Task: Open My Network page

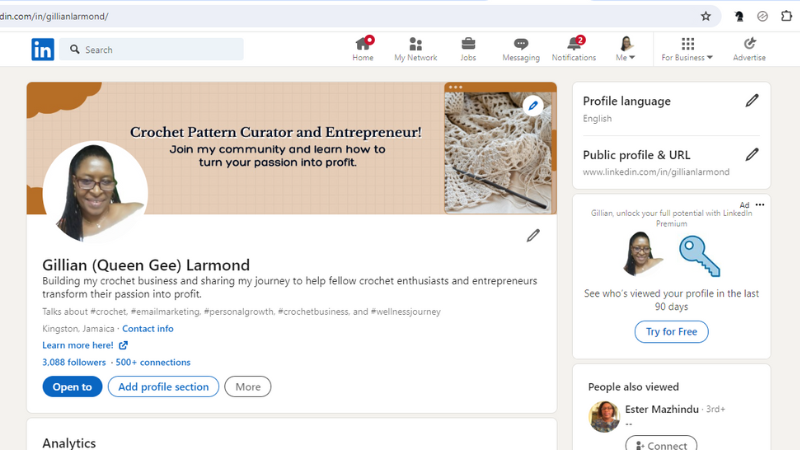Action: (x=415, y=49)
